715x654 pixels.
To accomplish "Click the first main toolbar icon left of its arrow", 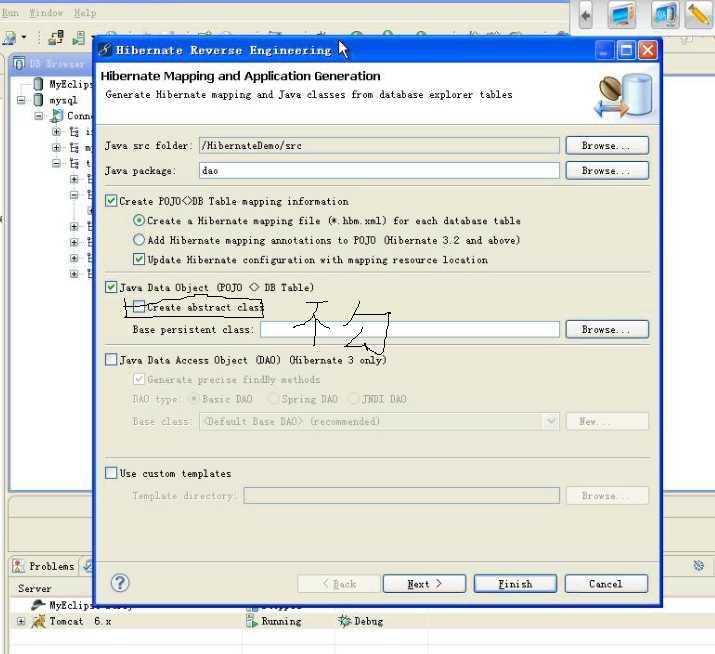I will click(x=9, y=37).
